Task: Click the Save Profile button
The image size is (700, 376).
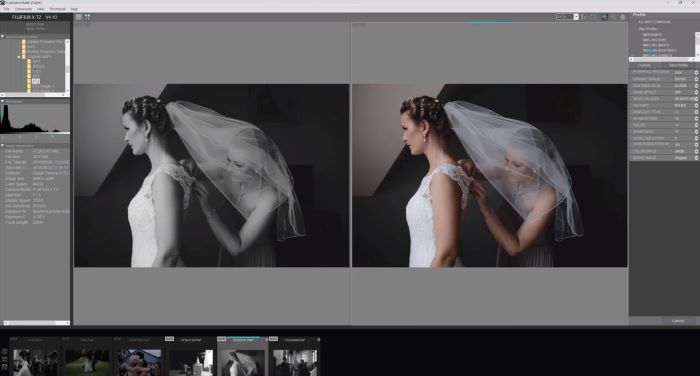Action: coord(678,65)
